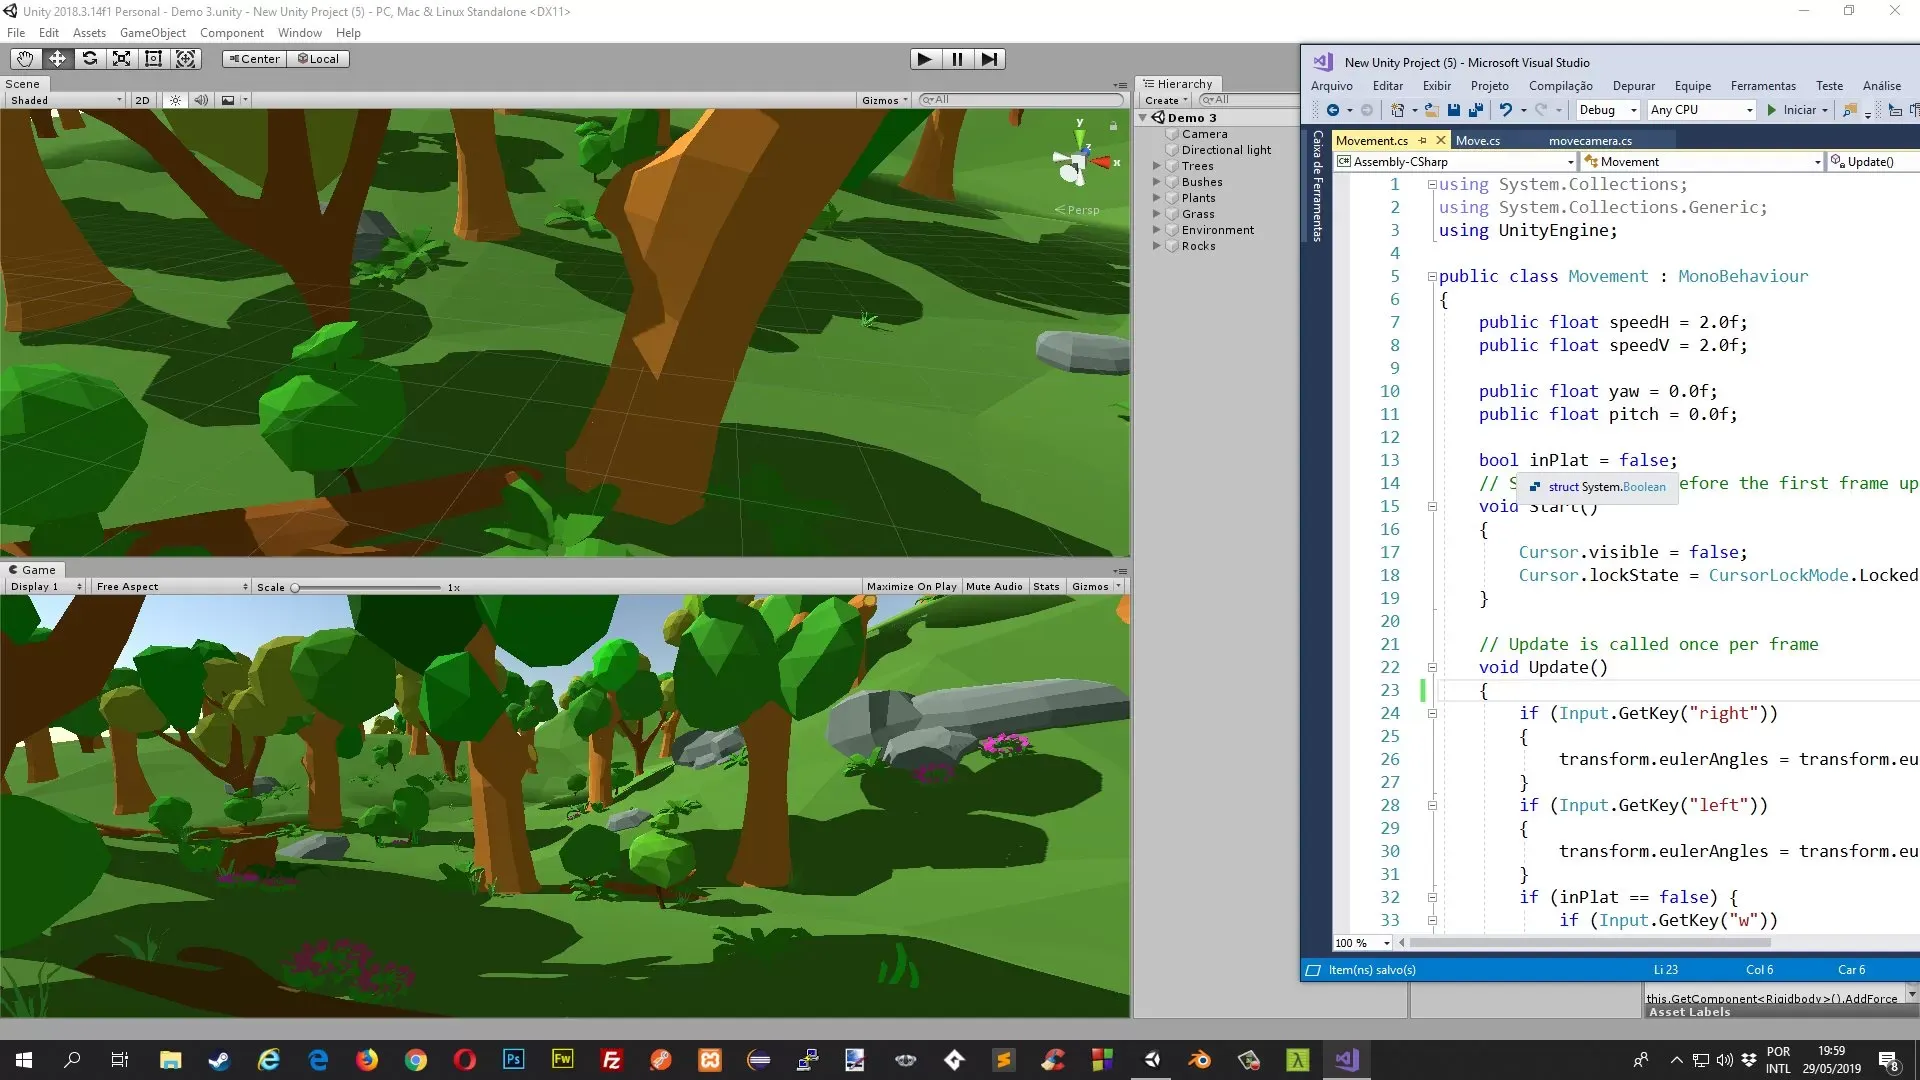
Task: Open the Scene Gizmos dropdown
Action: pos(885,100)
